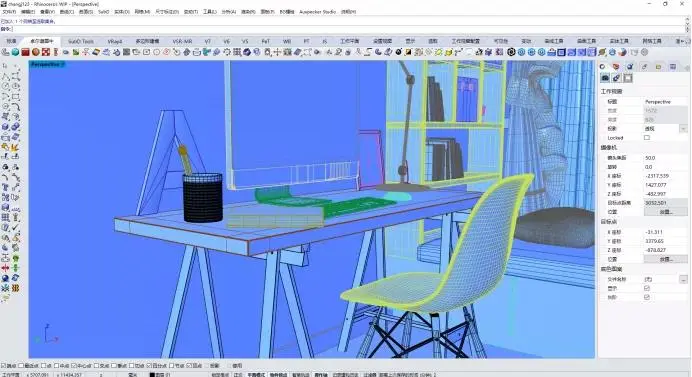Switch to the PaT toolbar tab
Screen dimensions: 692x377
(266, 41)
